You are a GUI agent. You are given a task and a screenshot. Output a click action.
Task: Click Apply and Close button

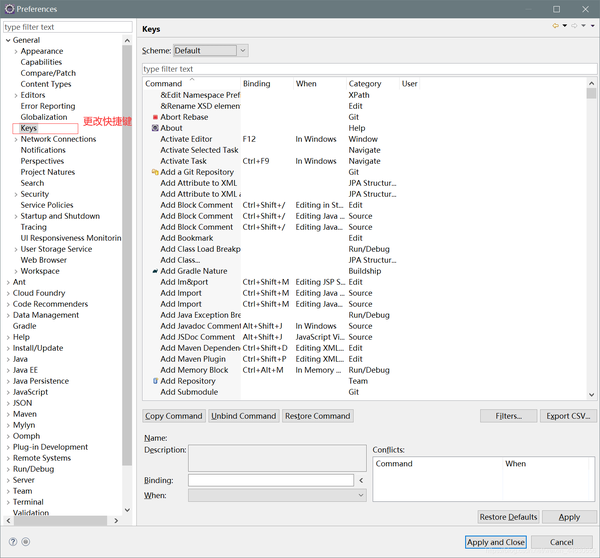496,542
